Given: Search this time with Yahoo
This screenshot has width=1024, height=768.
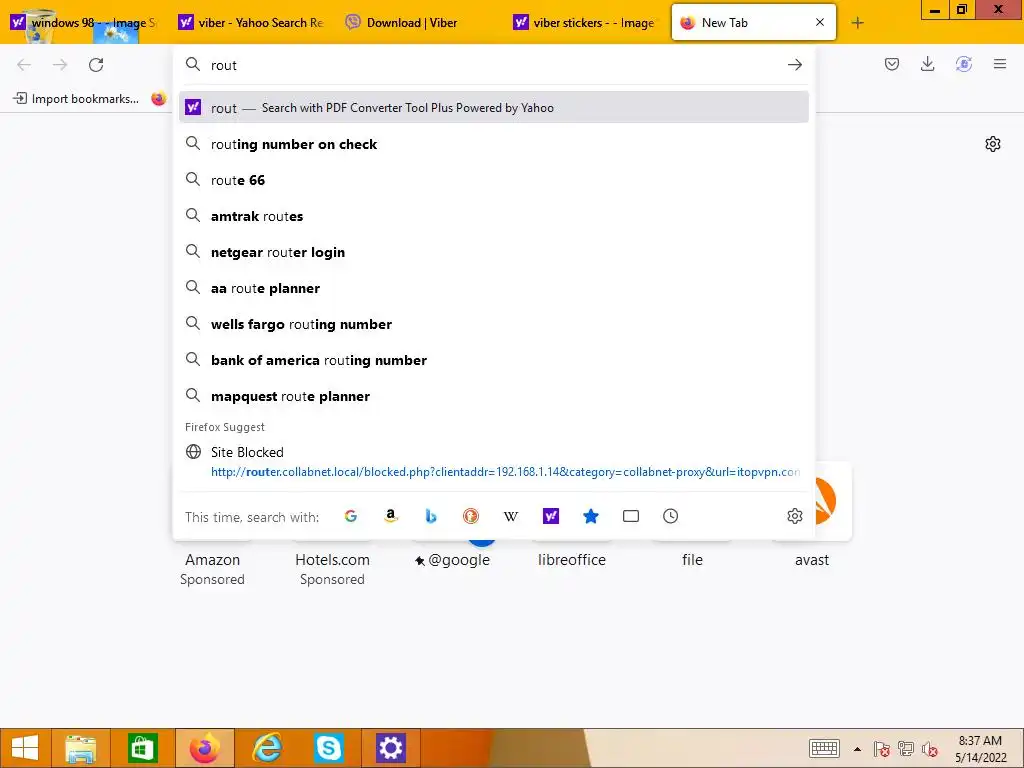Looking at the screenshot, I should pos(551,517).
